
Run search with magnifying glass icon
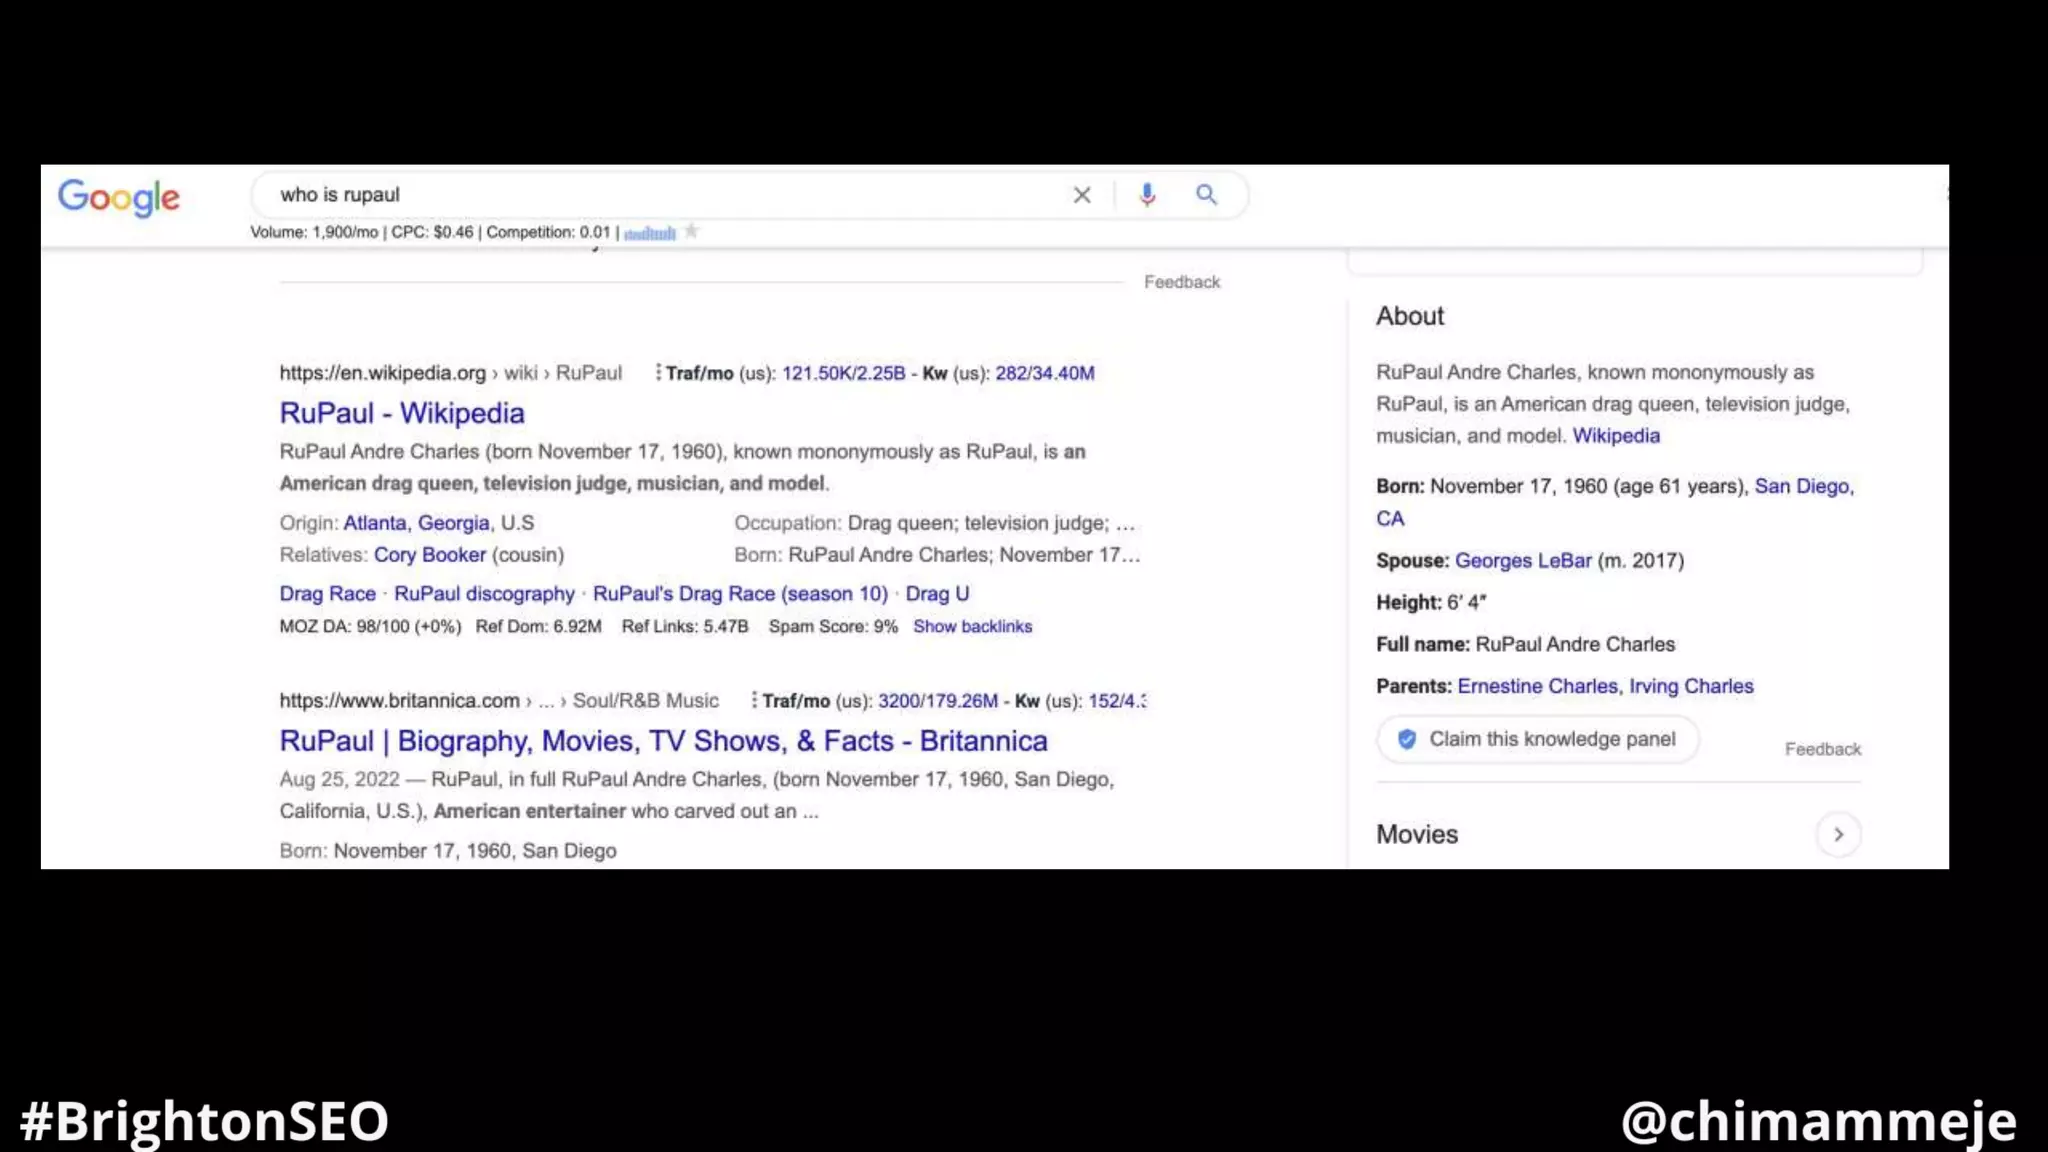pos(1207,194)
